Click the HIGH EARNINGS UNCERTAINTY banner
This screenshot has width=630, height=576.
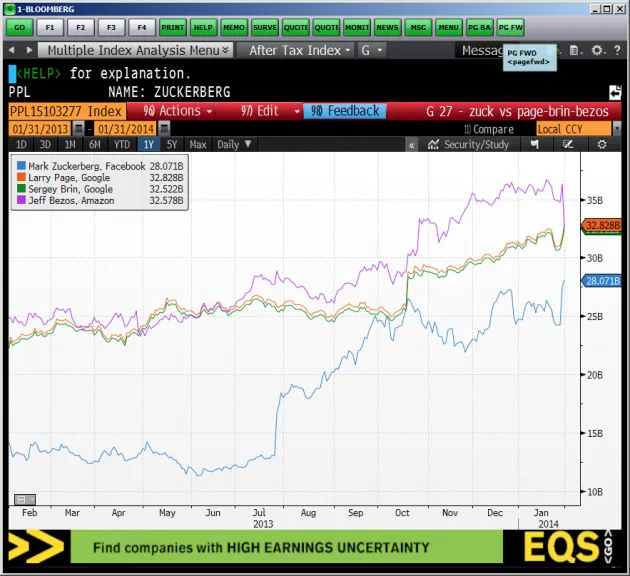click(286, 547)
